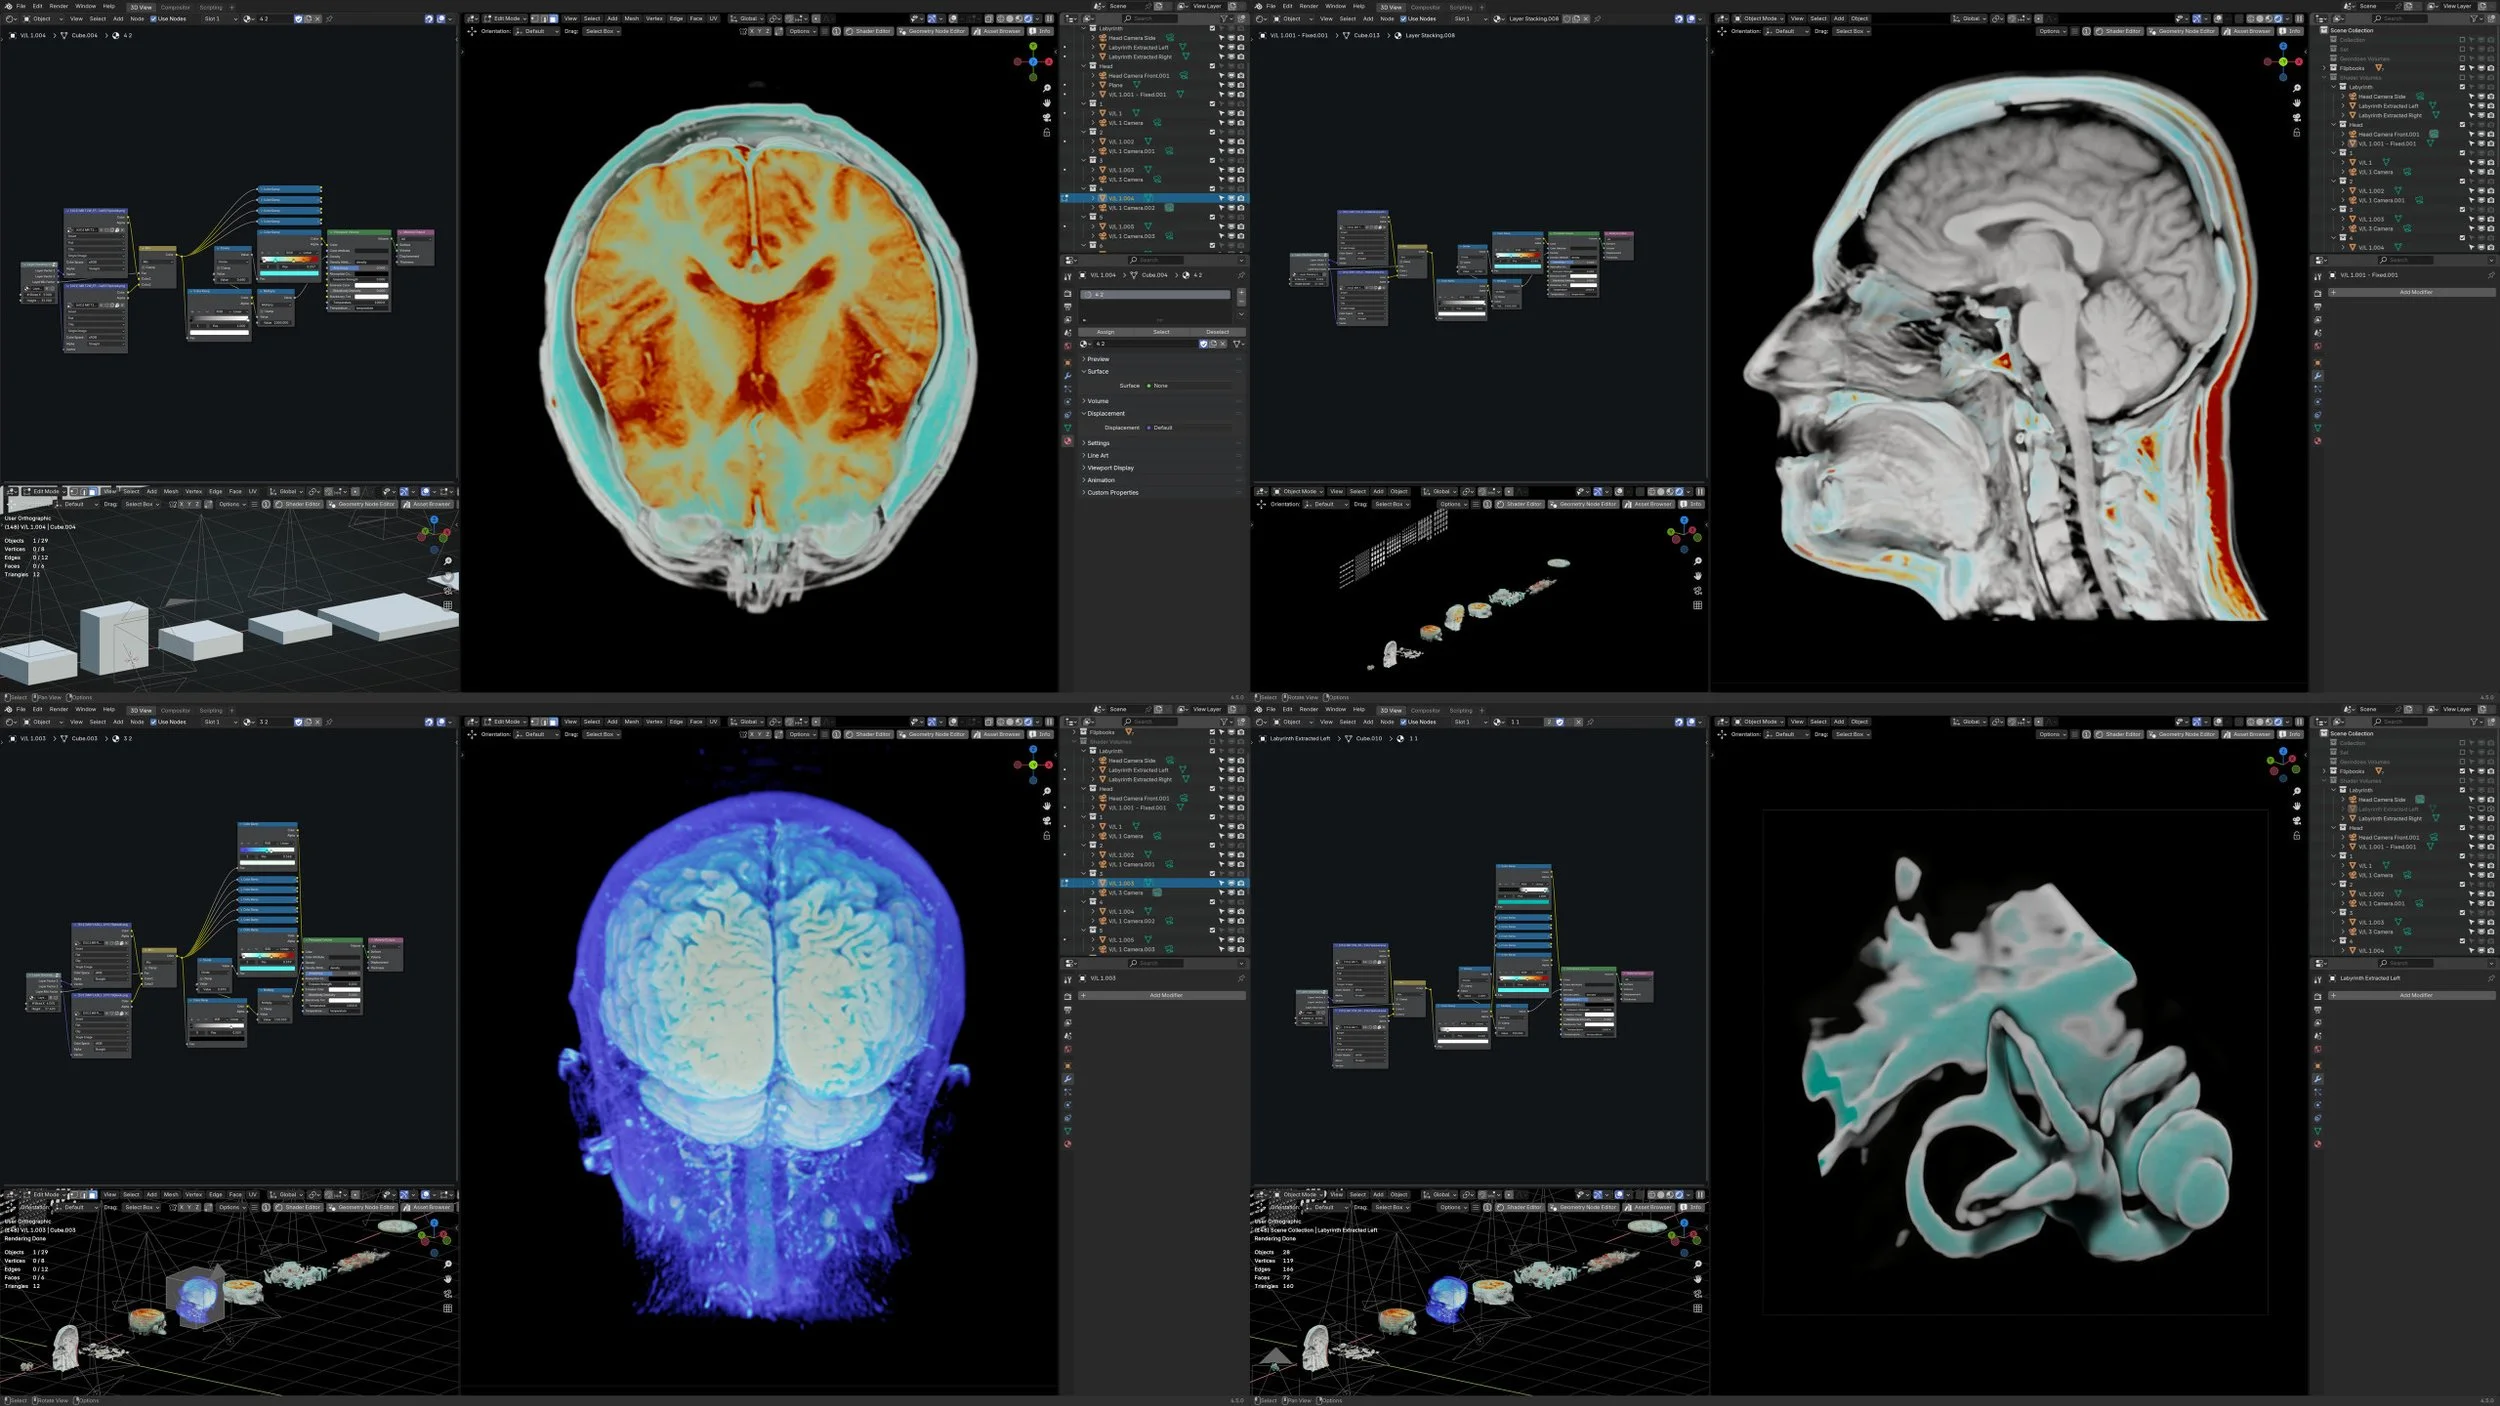Click Assign button in material properties
The width and height of the screenshot is (2500, 1406).
[x=1105, y=332]
